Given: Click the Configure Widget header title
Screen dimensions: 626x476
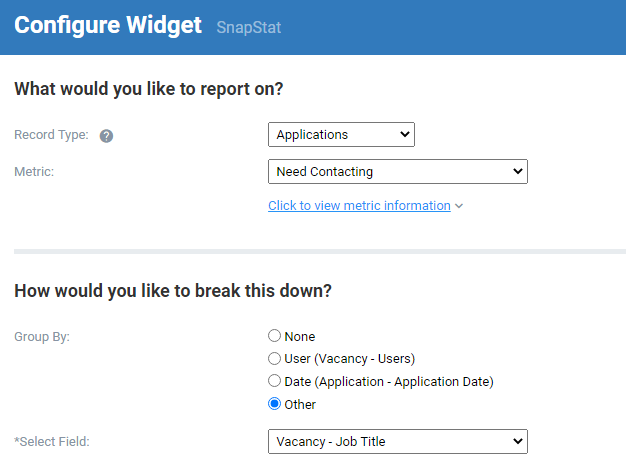Looking at the screenshot, I should 108,25.
